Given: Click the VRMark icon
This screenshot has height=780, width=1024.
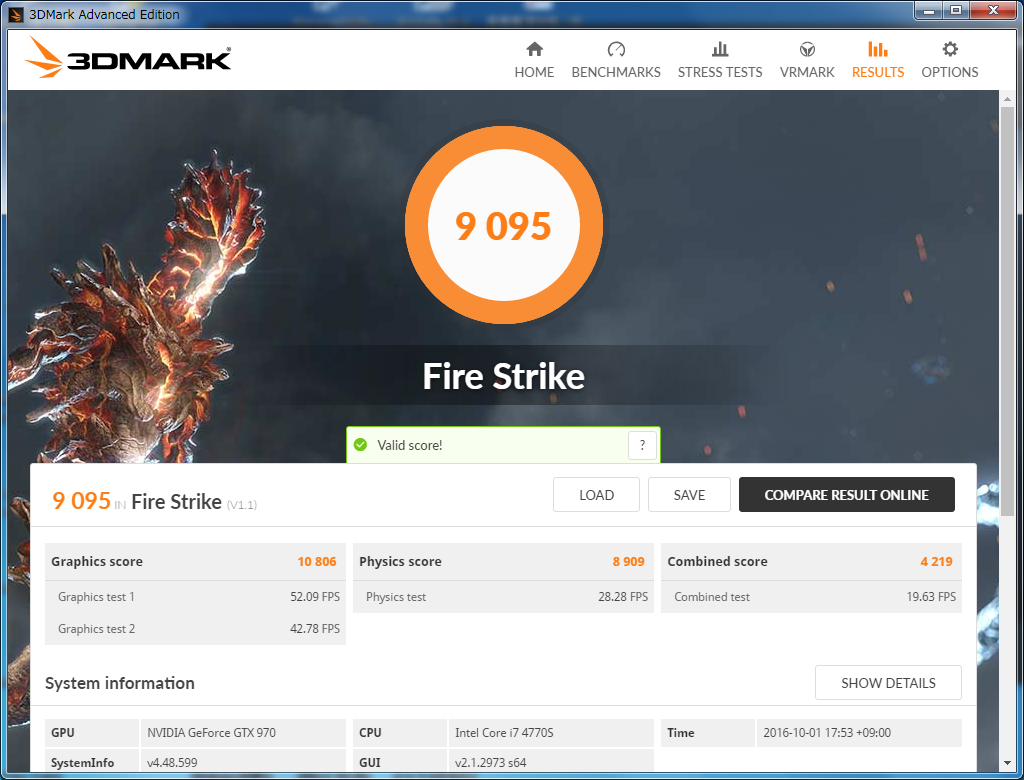Looking at the screenshot, I should [807, 49].
